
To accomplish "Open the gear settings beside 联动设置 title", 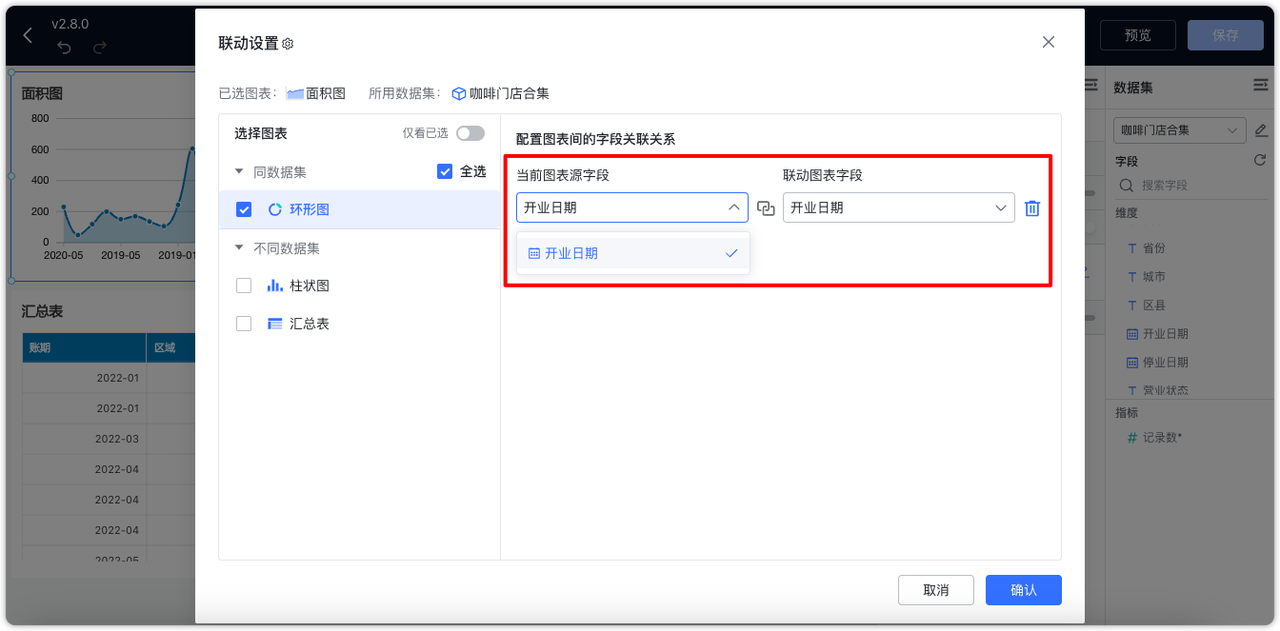I will click(x=287, y=42).
